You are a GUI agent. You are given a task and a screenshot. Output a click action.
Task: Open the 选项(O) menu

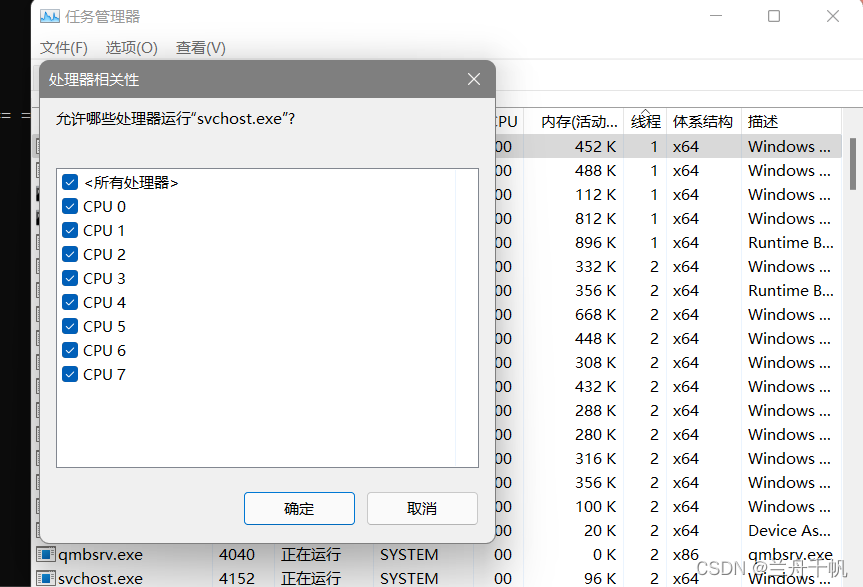click(x=132, y=48)
